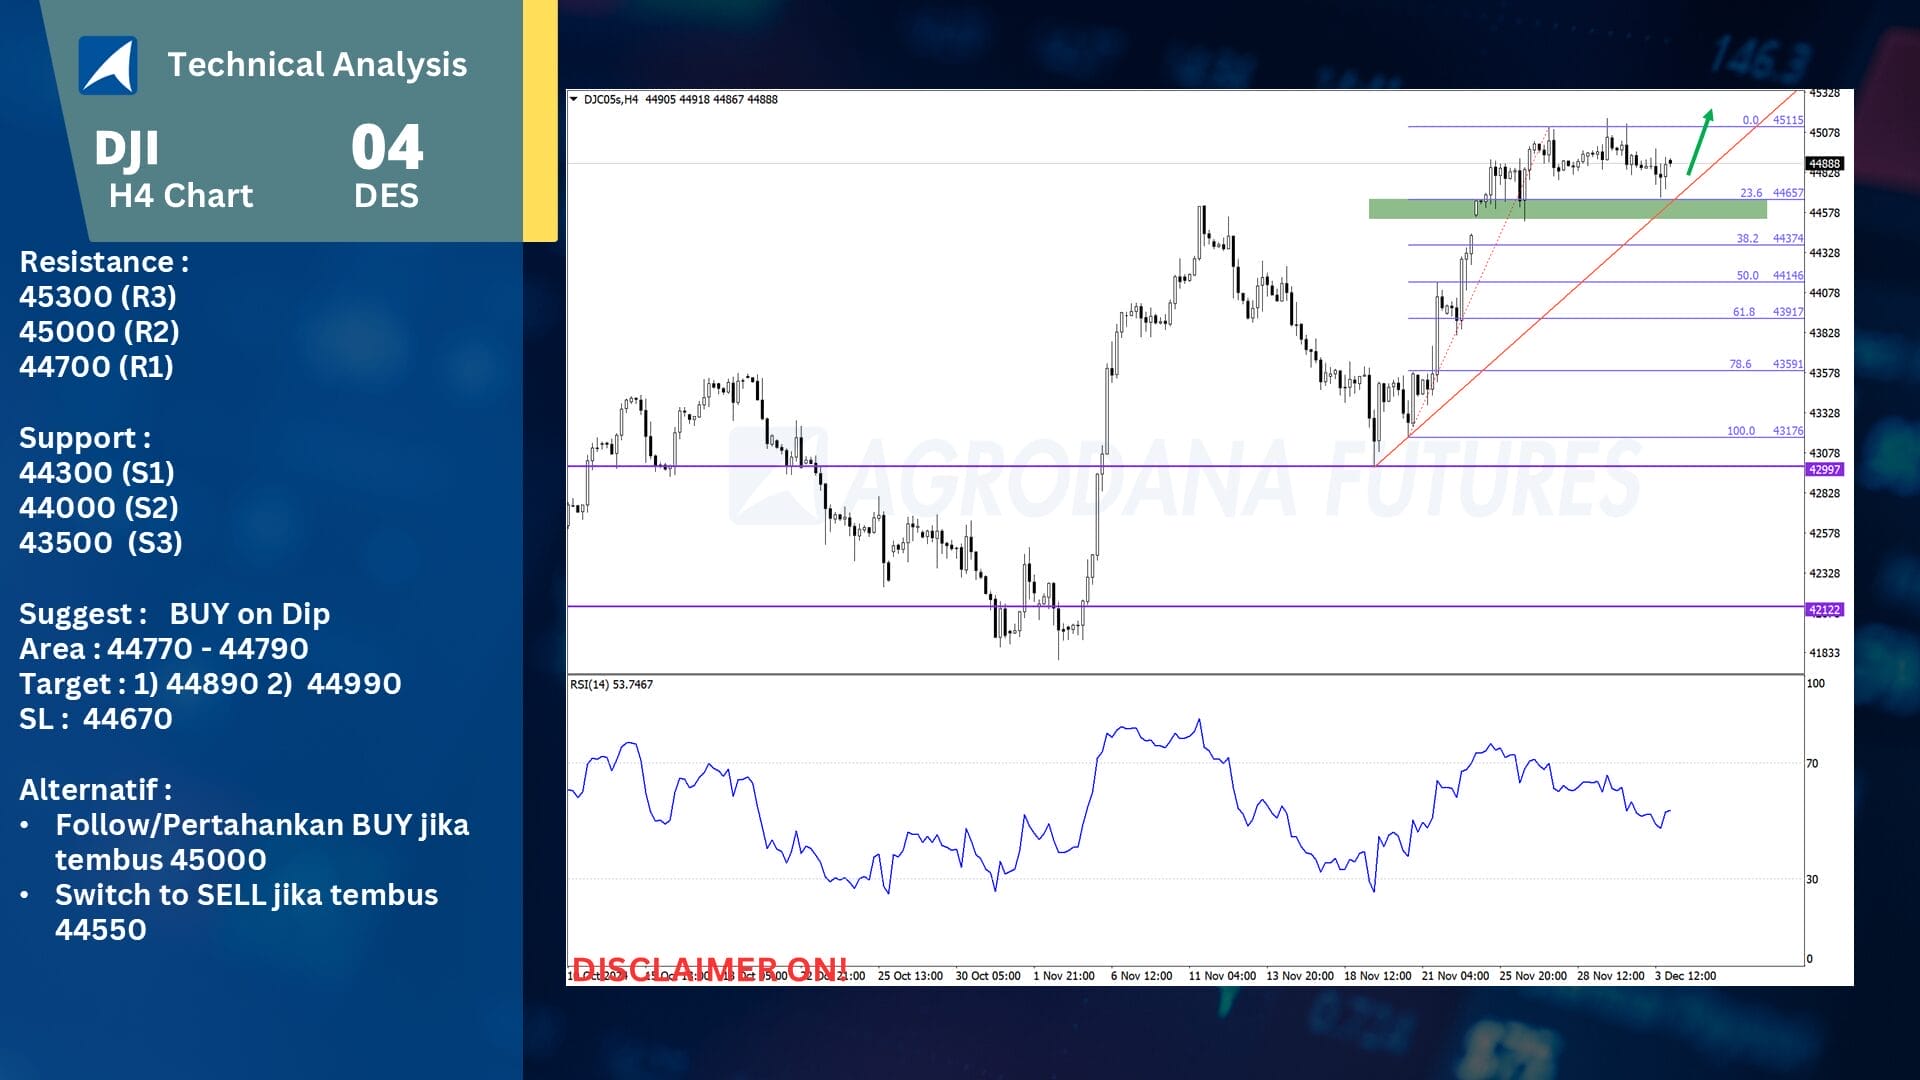Click the 3 Dec 12:00 time axis label
Screen dimensions: 1920x1080
(x=1685, y=976)
